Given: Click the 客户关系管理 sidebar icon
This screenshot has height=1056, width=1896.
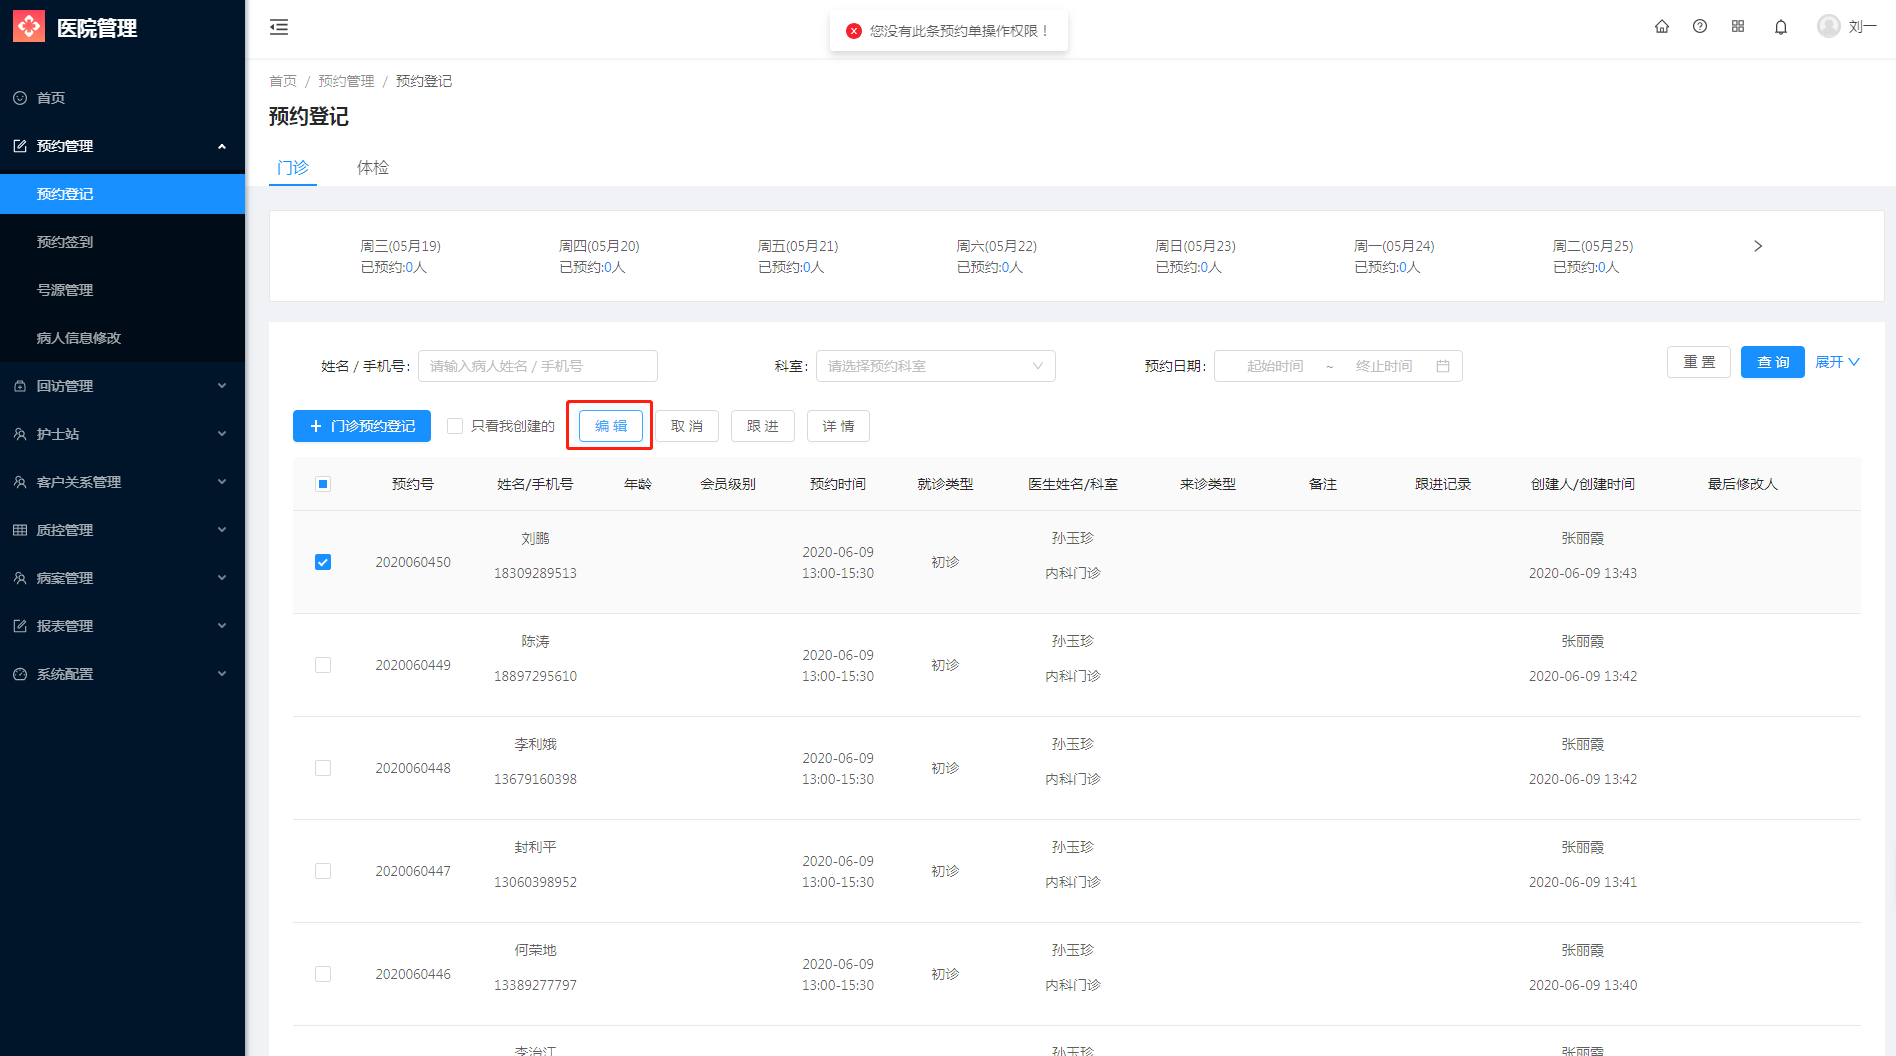Looking at the screenshot, I should click(20, 482).
